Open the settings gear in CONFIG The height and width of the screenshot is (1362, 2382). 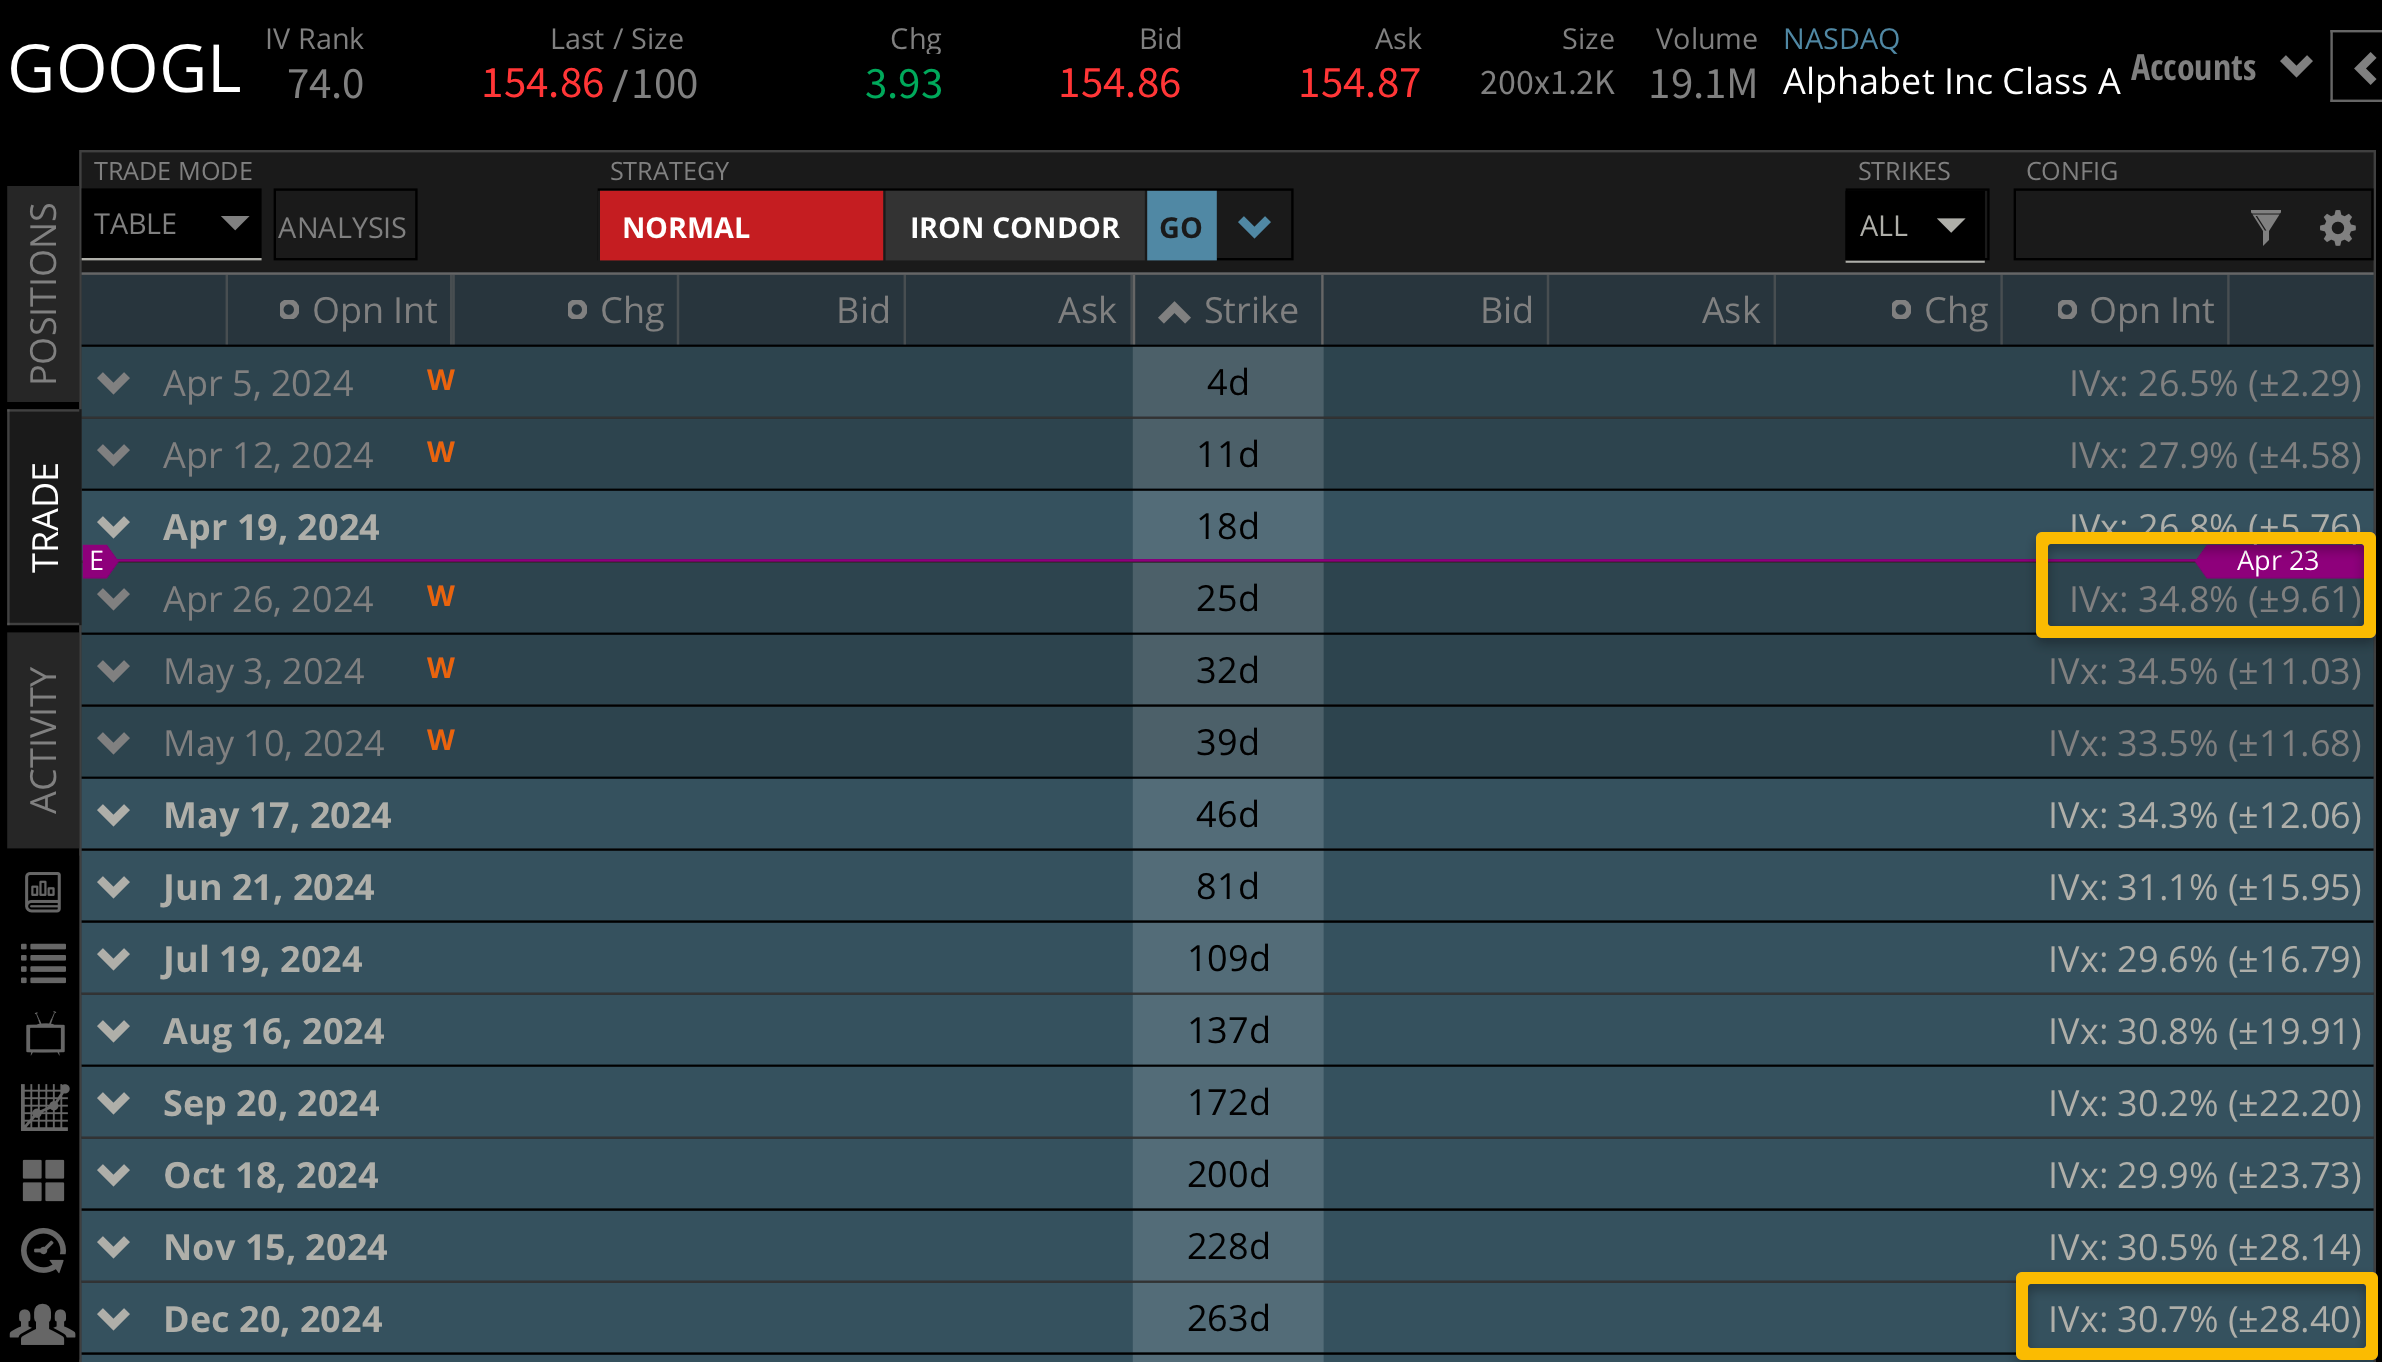[2337, 227]
